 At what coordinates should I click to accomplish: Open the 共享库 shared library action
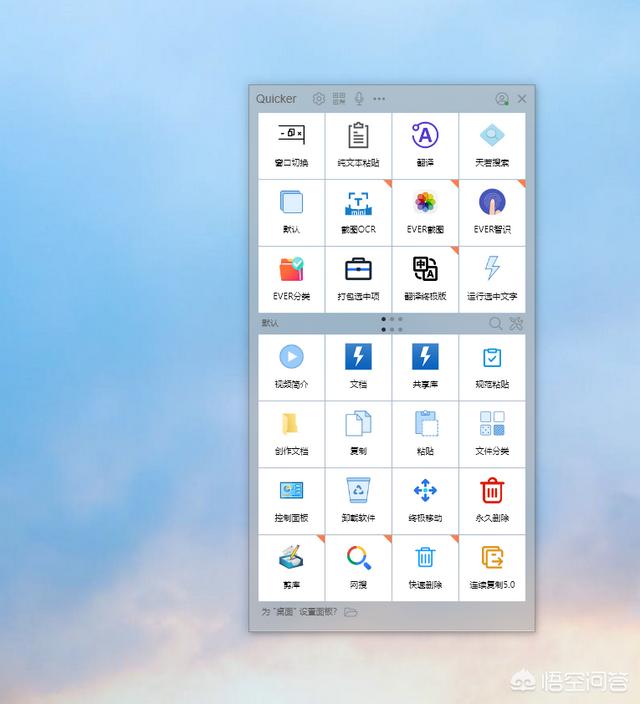pyautogui.click(x=425, y=368)
